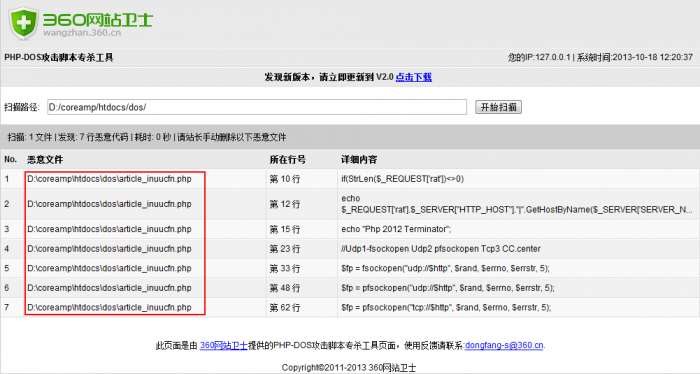This screenshot has height=374, width=700.
Task: Click the fsockopen udp detail in row 5
Action: 445,268
